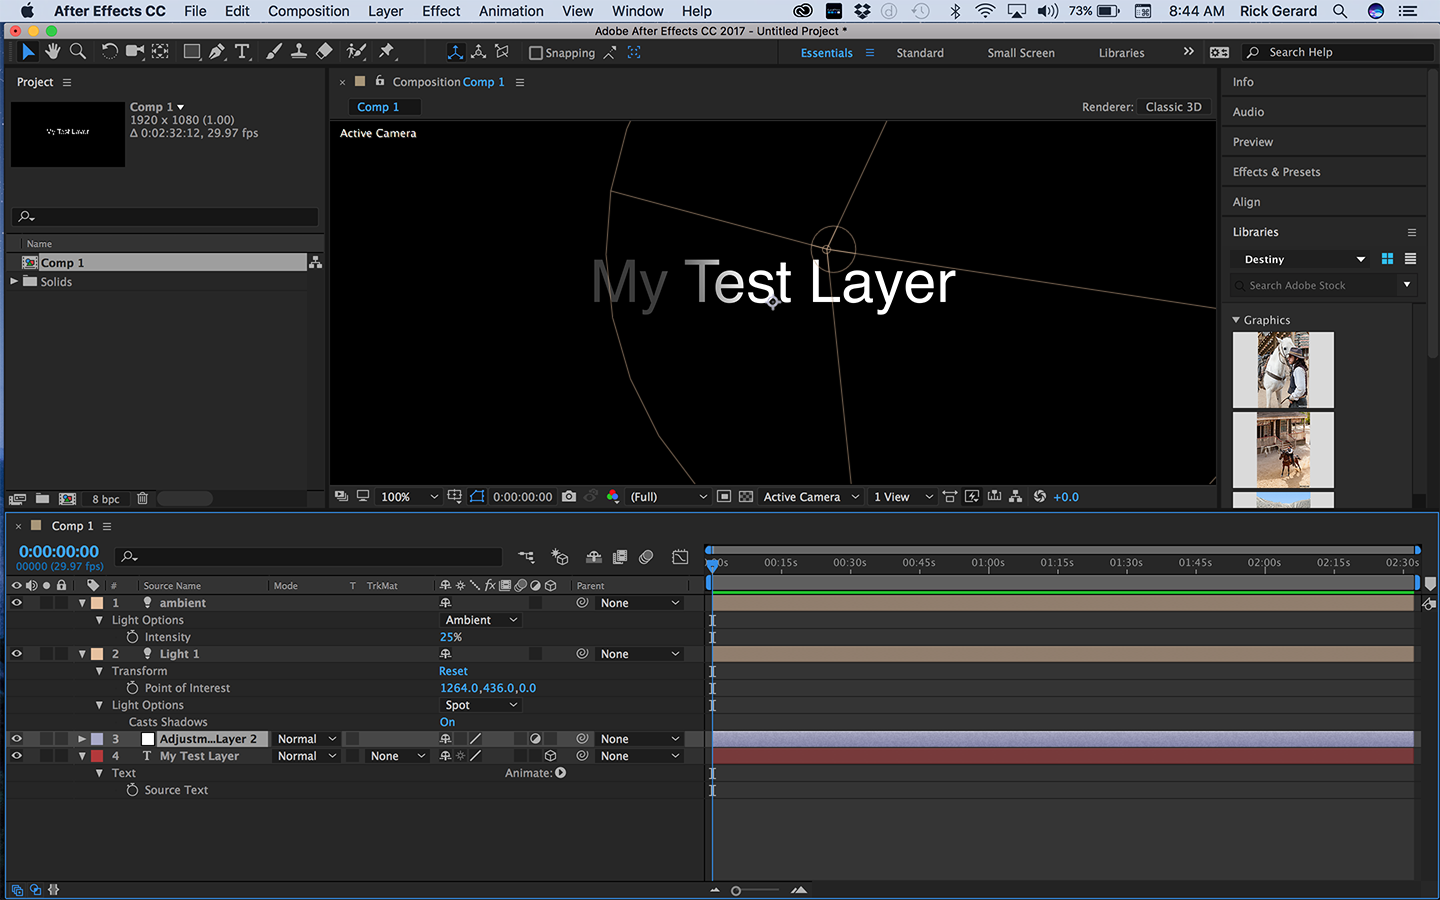The width and height of the screenshot is (1440, 900).
Task: Select the Horizontal Type tool
Action: 242,52
